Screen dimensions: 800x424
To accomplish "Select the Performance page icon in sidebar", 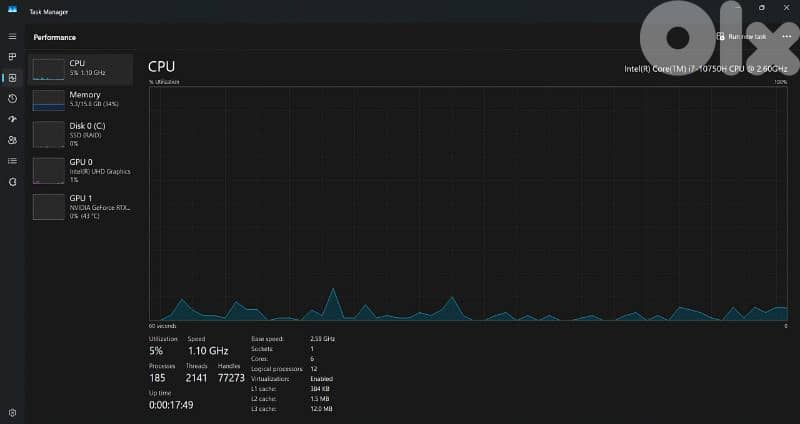I will pyautogui.click(x=12, y=78).
